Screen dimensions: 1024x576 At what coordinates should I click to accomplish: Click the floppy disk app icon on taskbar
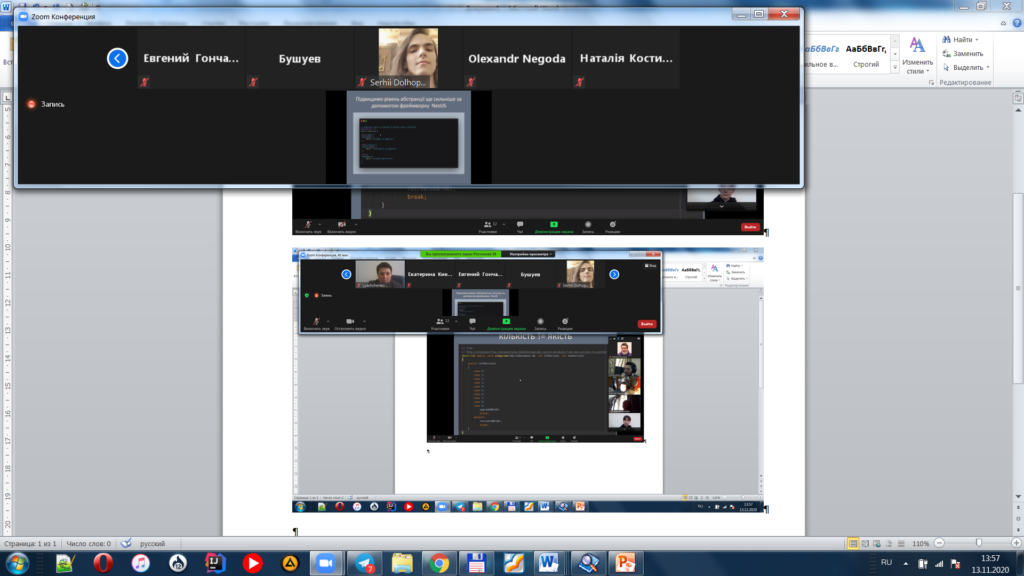point(476,563)
